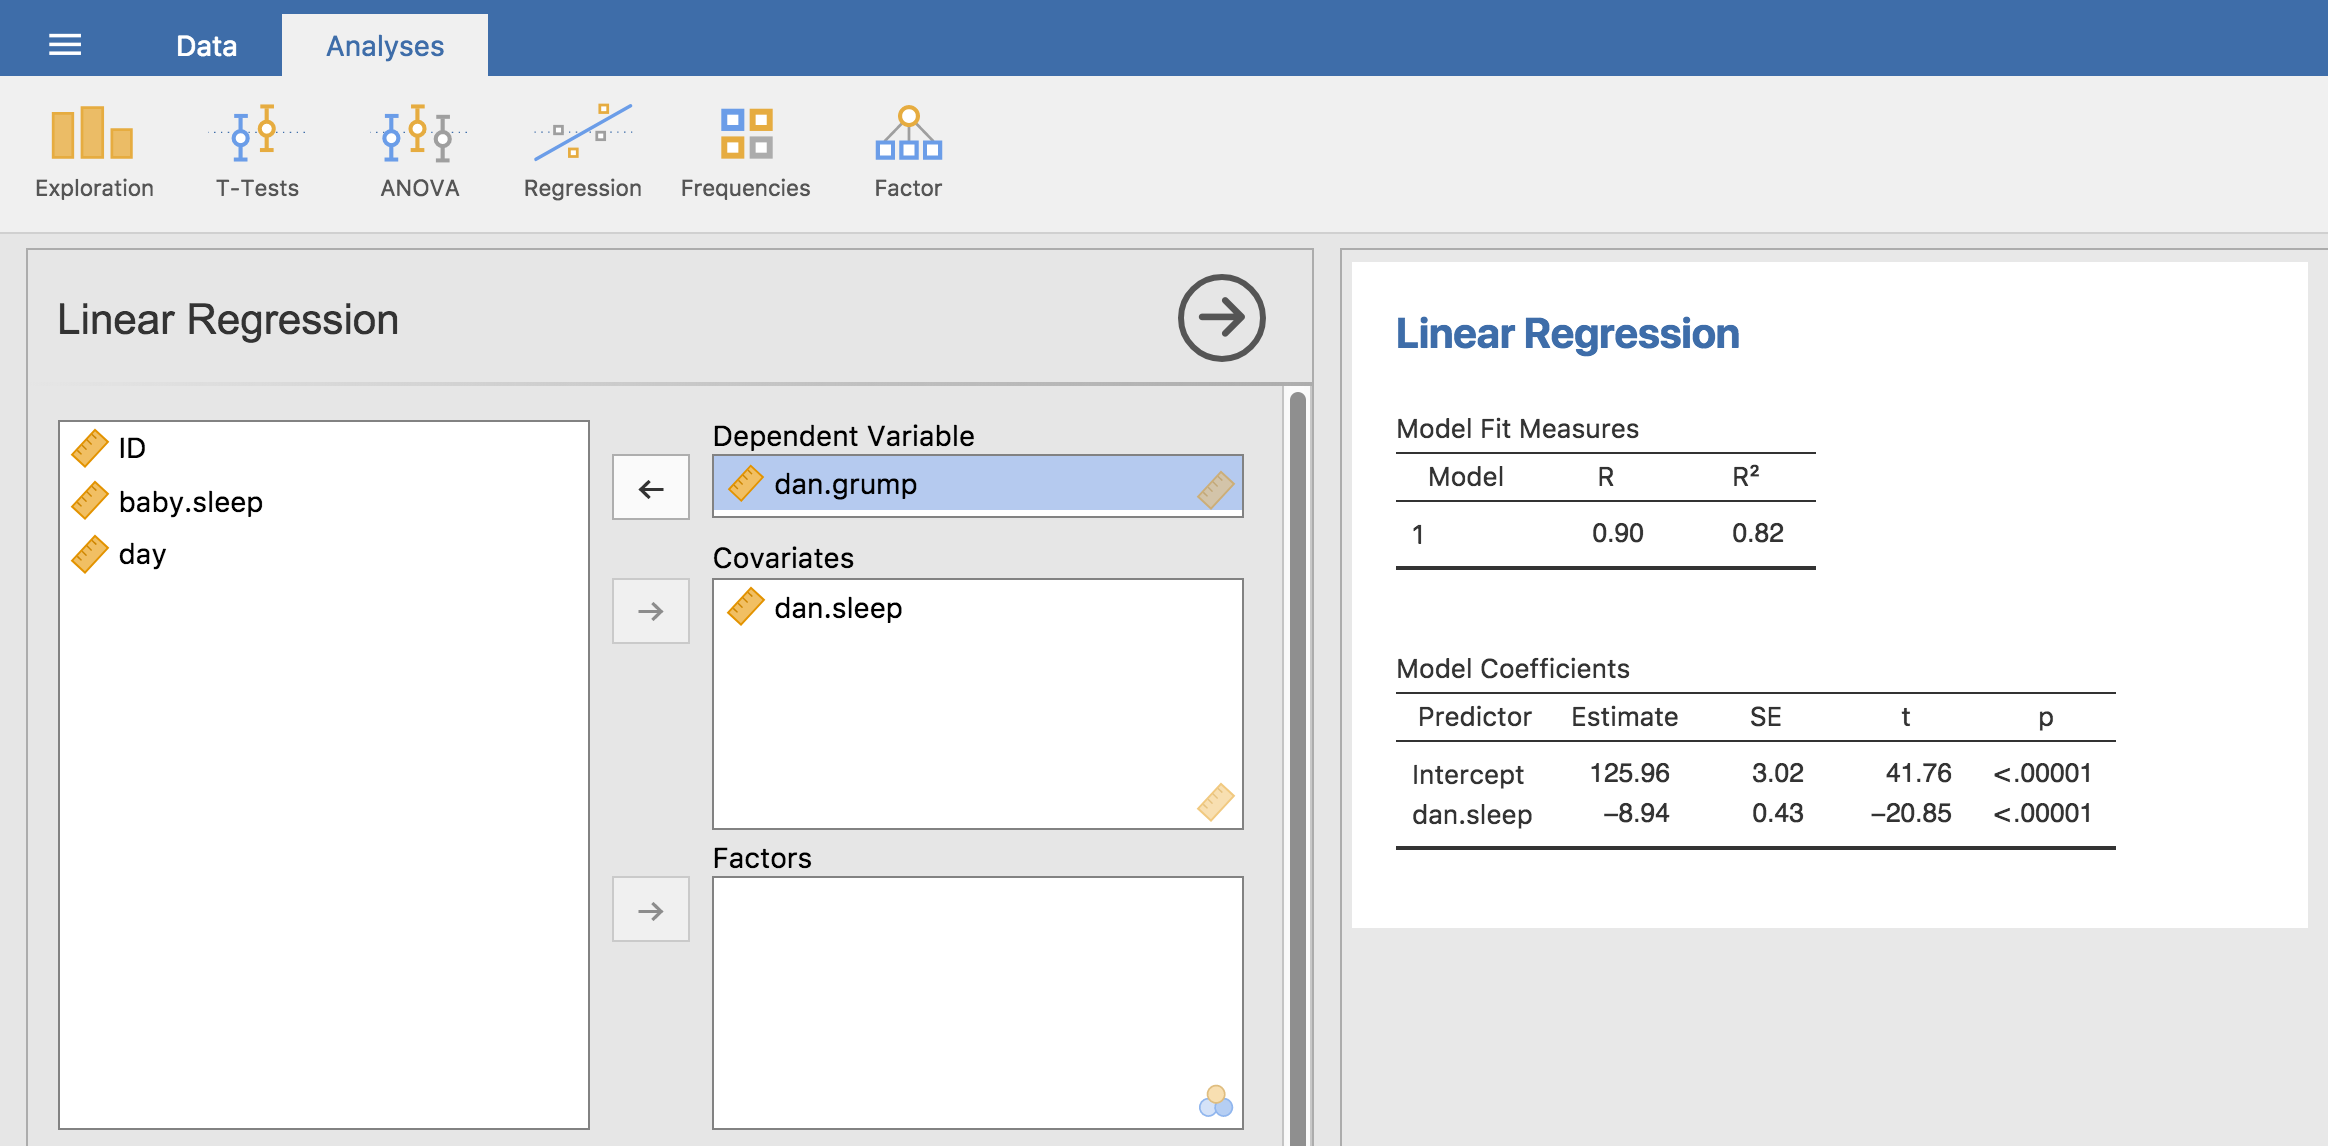Open the ANOVA analyses menu
Viewport: 2328px width, 1146px height.
[x=419, y=152]
